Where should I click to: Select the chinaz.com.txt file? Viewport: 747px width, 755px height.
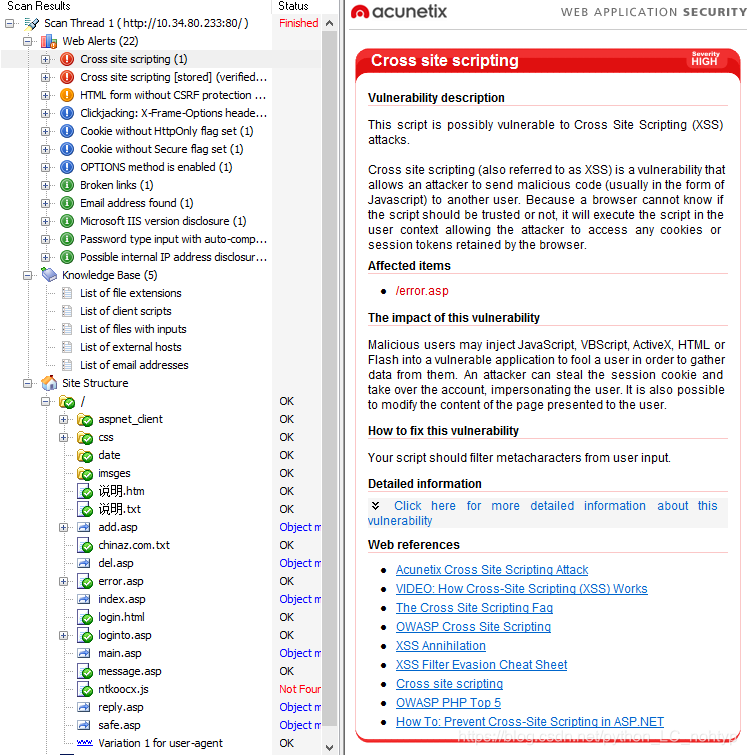pos(134,546)
